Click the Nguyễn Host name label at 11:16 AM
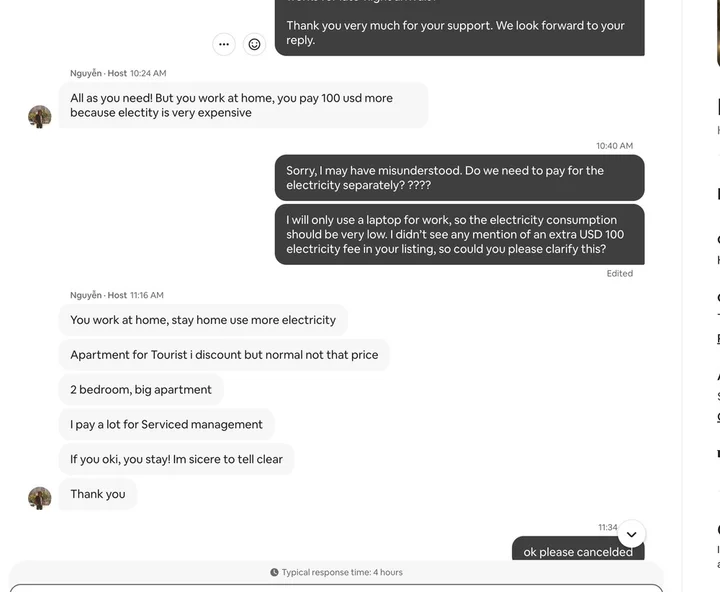 (98, 295)
